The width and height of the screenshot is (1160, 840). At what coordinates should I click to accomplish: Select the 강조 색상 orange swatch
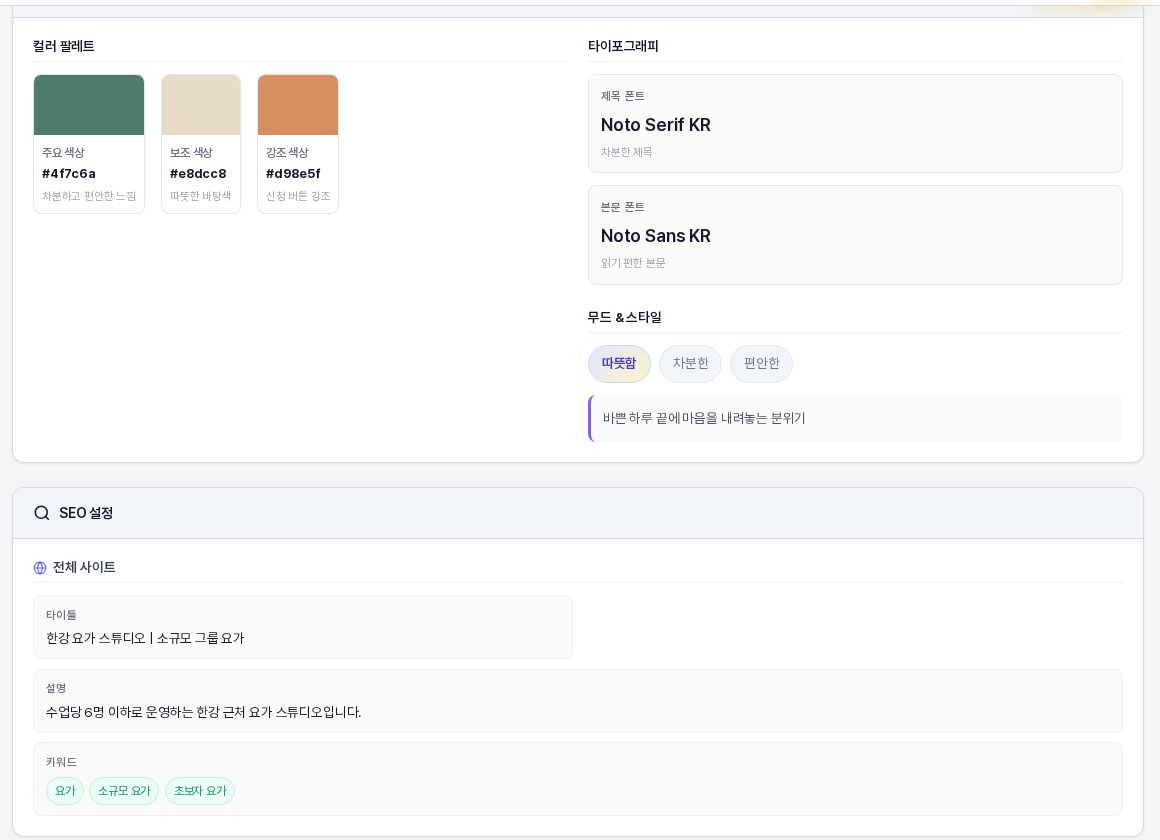point(298,105)
